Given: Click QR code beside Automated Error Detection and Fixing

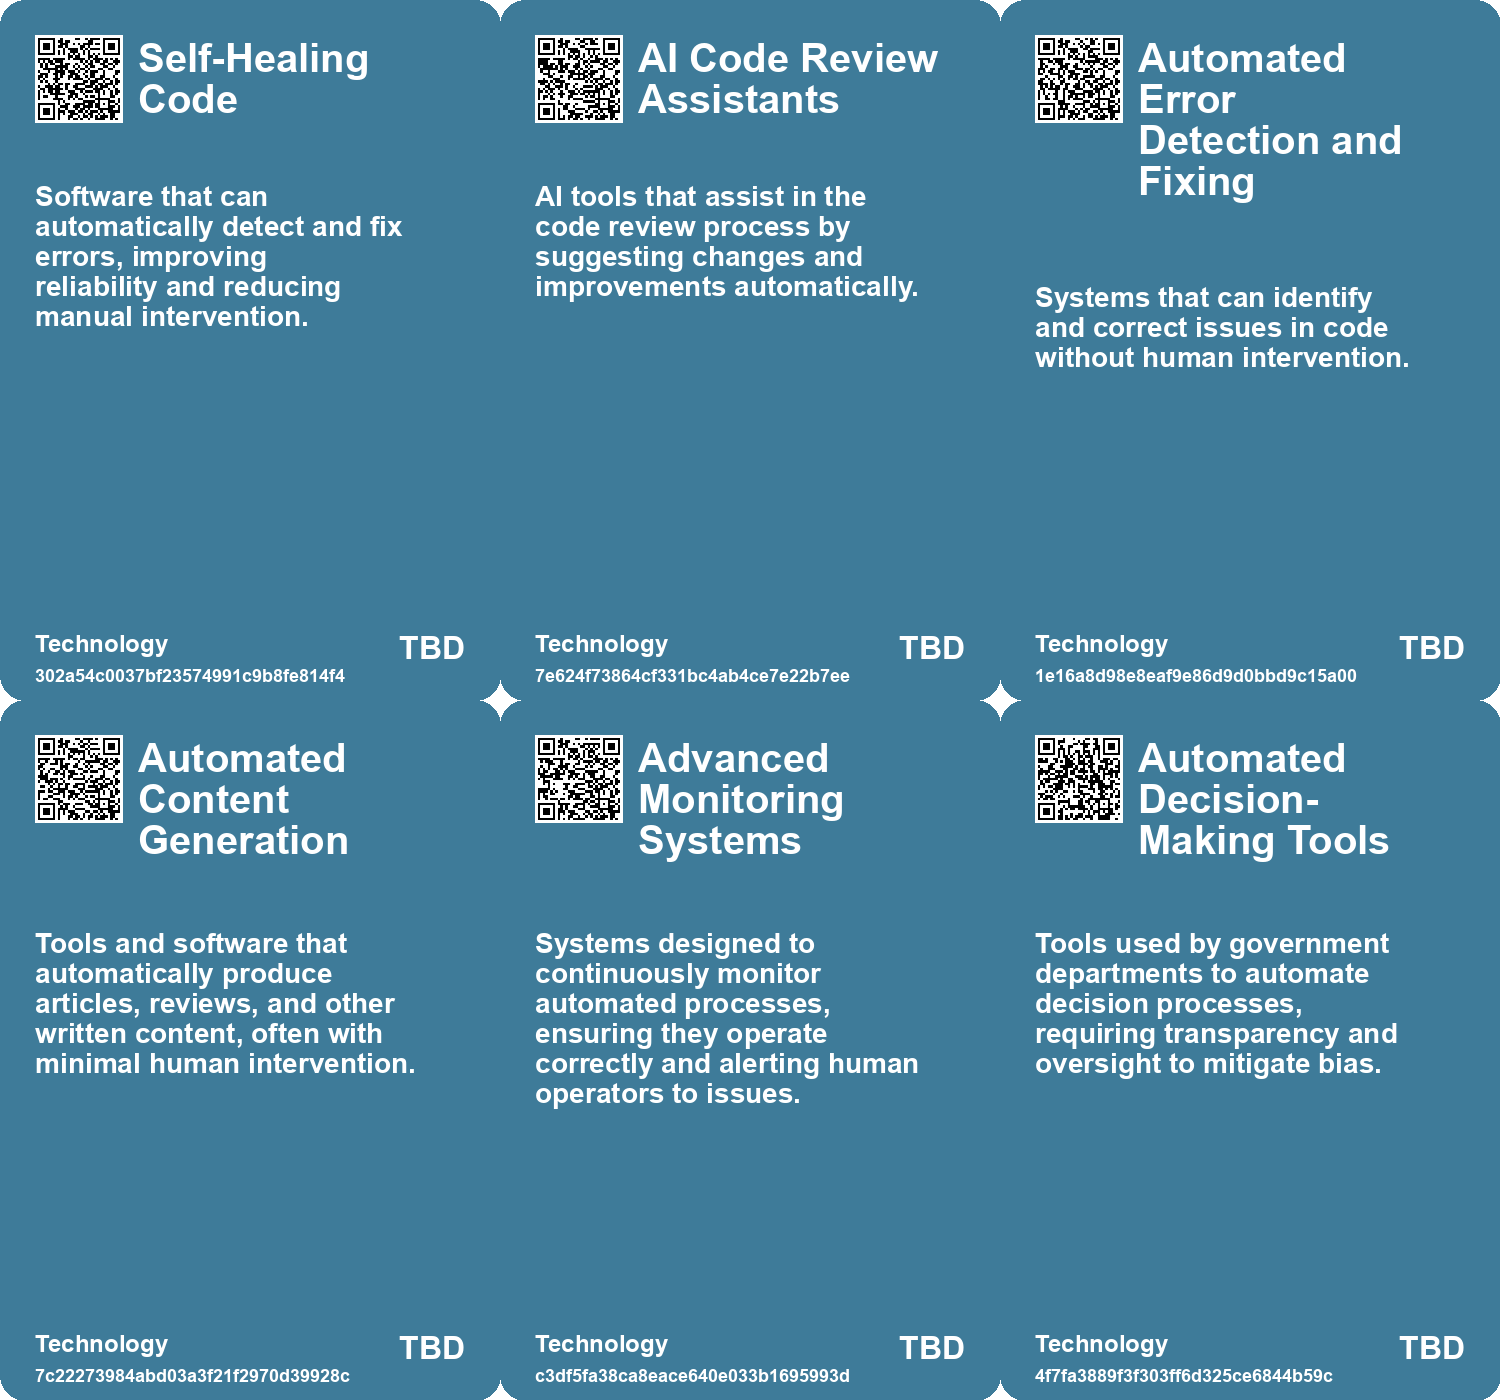Looking at the screenshot, I should [1079, 79].
